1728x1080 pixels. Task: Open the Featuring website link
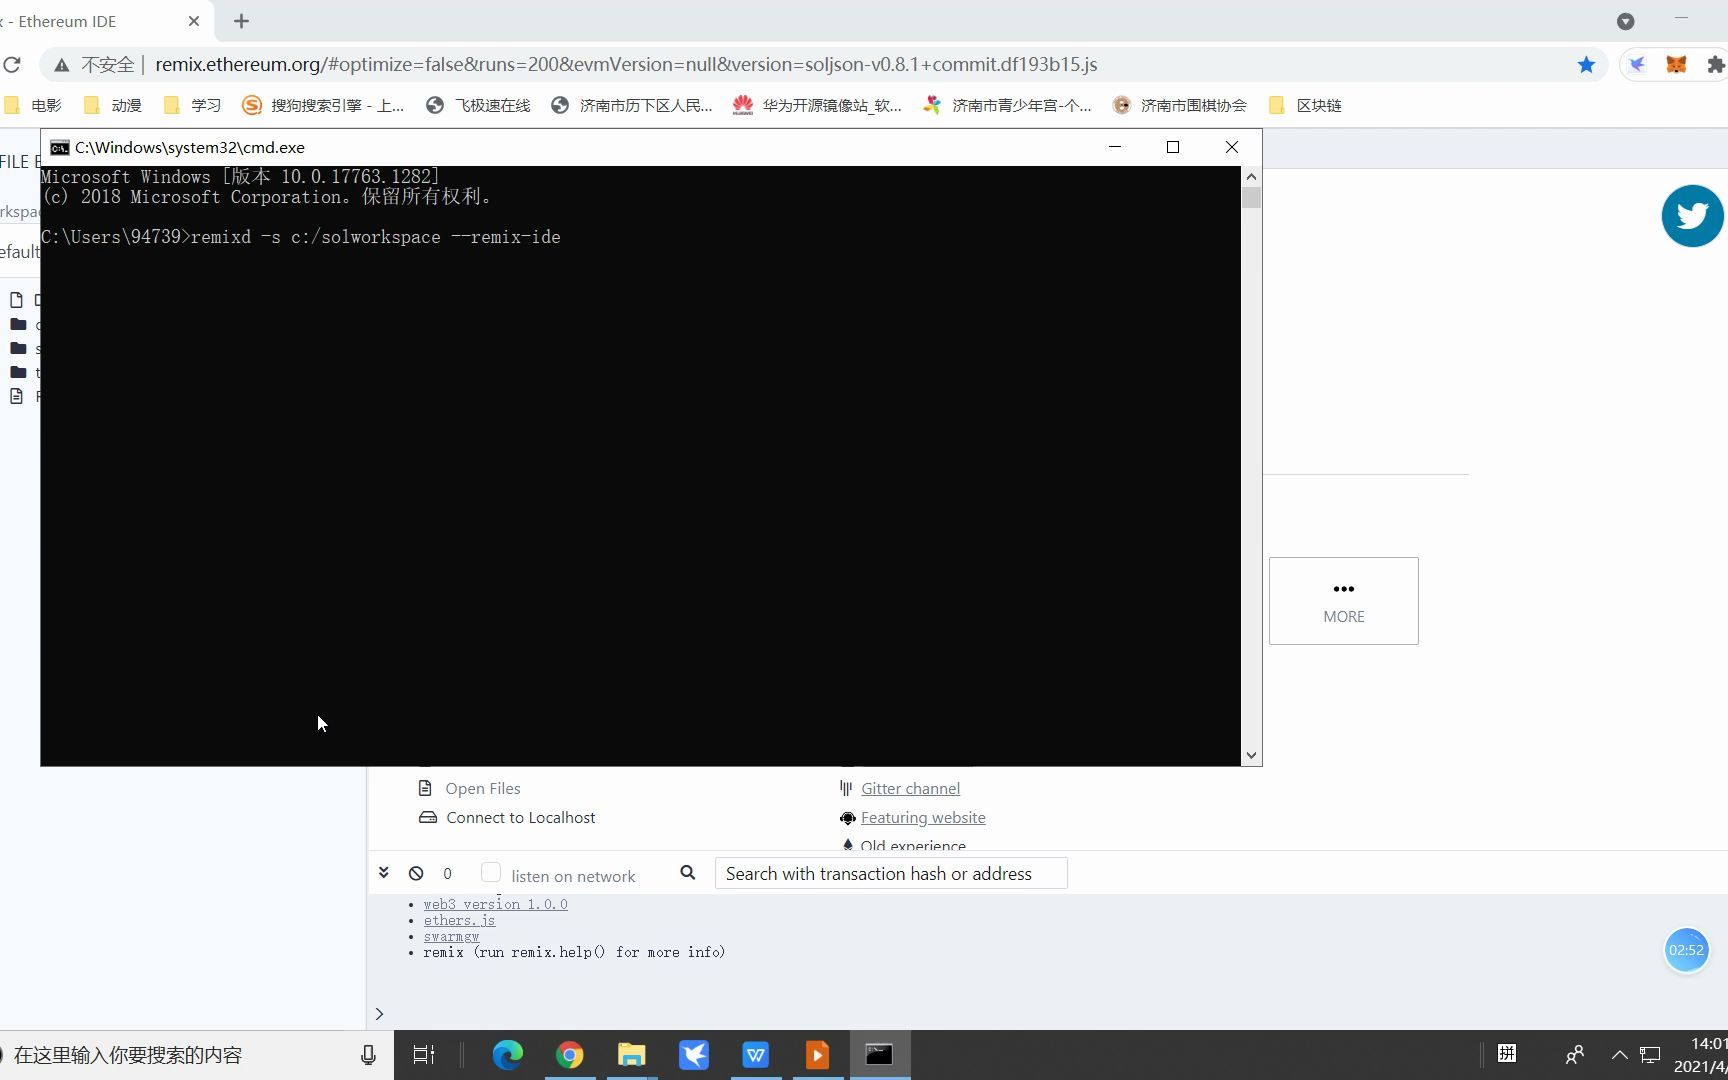923,817
